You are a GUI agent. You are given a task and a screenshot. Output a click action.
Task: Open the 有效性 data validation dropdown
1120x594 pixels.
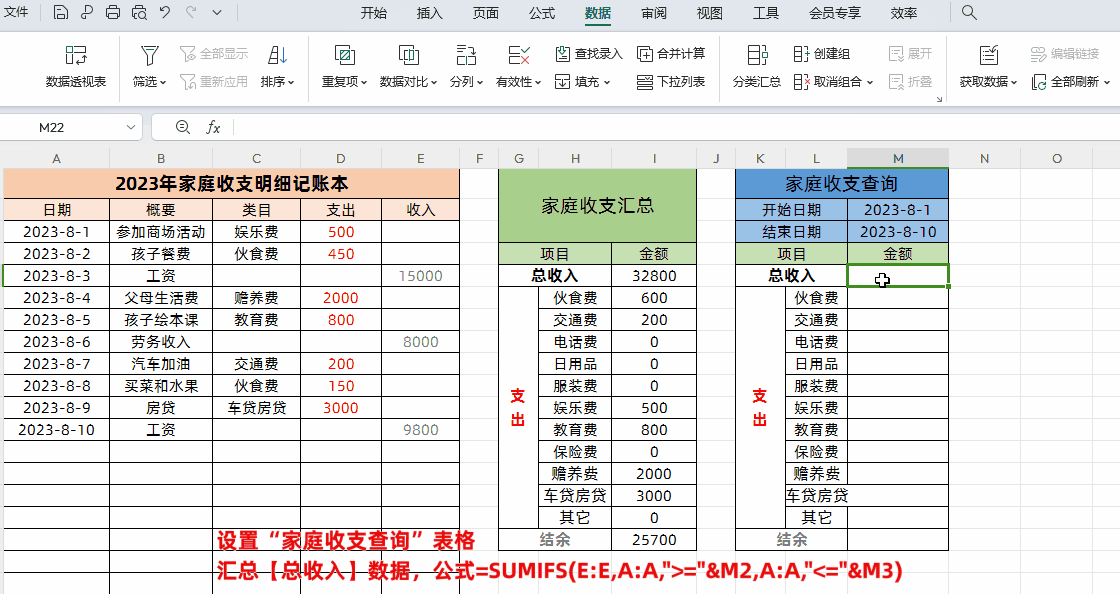[519, 81]
